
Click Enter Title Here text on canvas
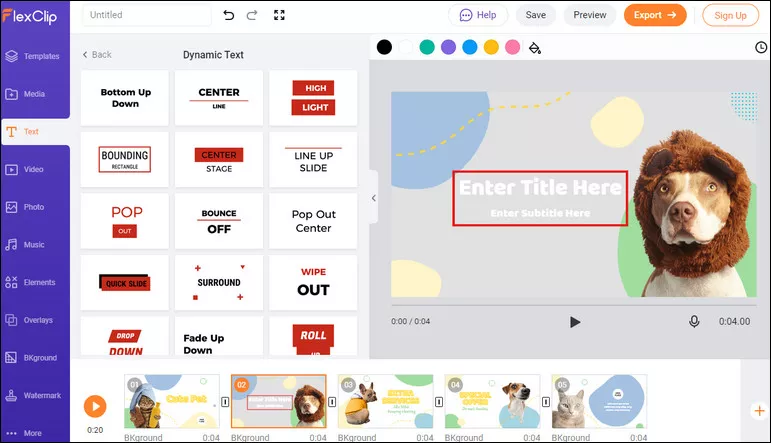coord(540,188)
